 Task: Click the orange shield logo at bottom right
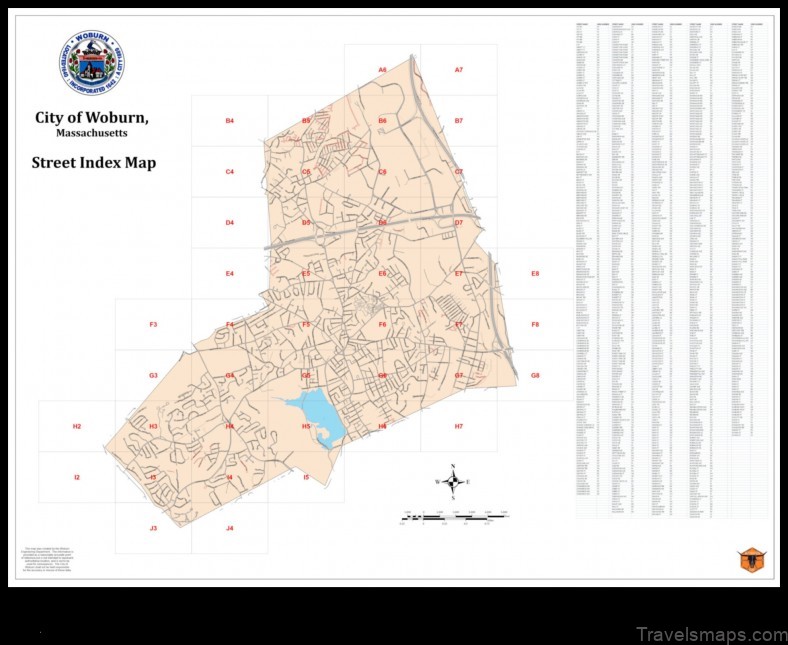(x=750, y=559)
